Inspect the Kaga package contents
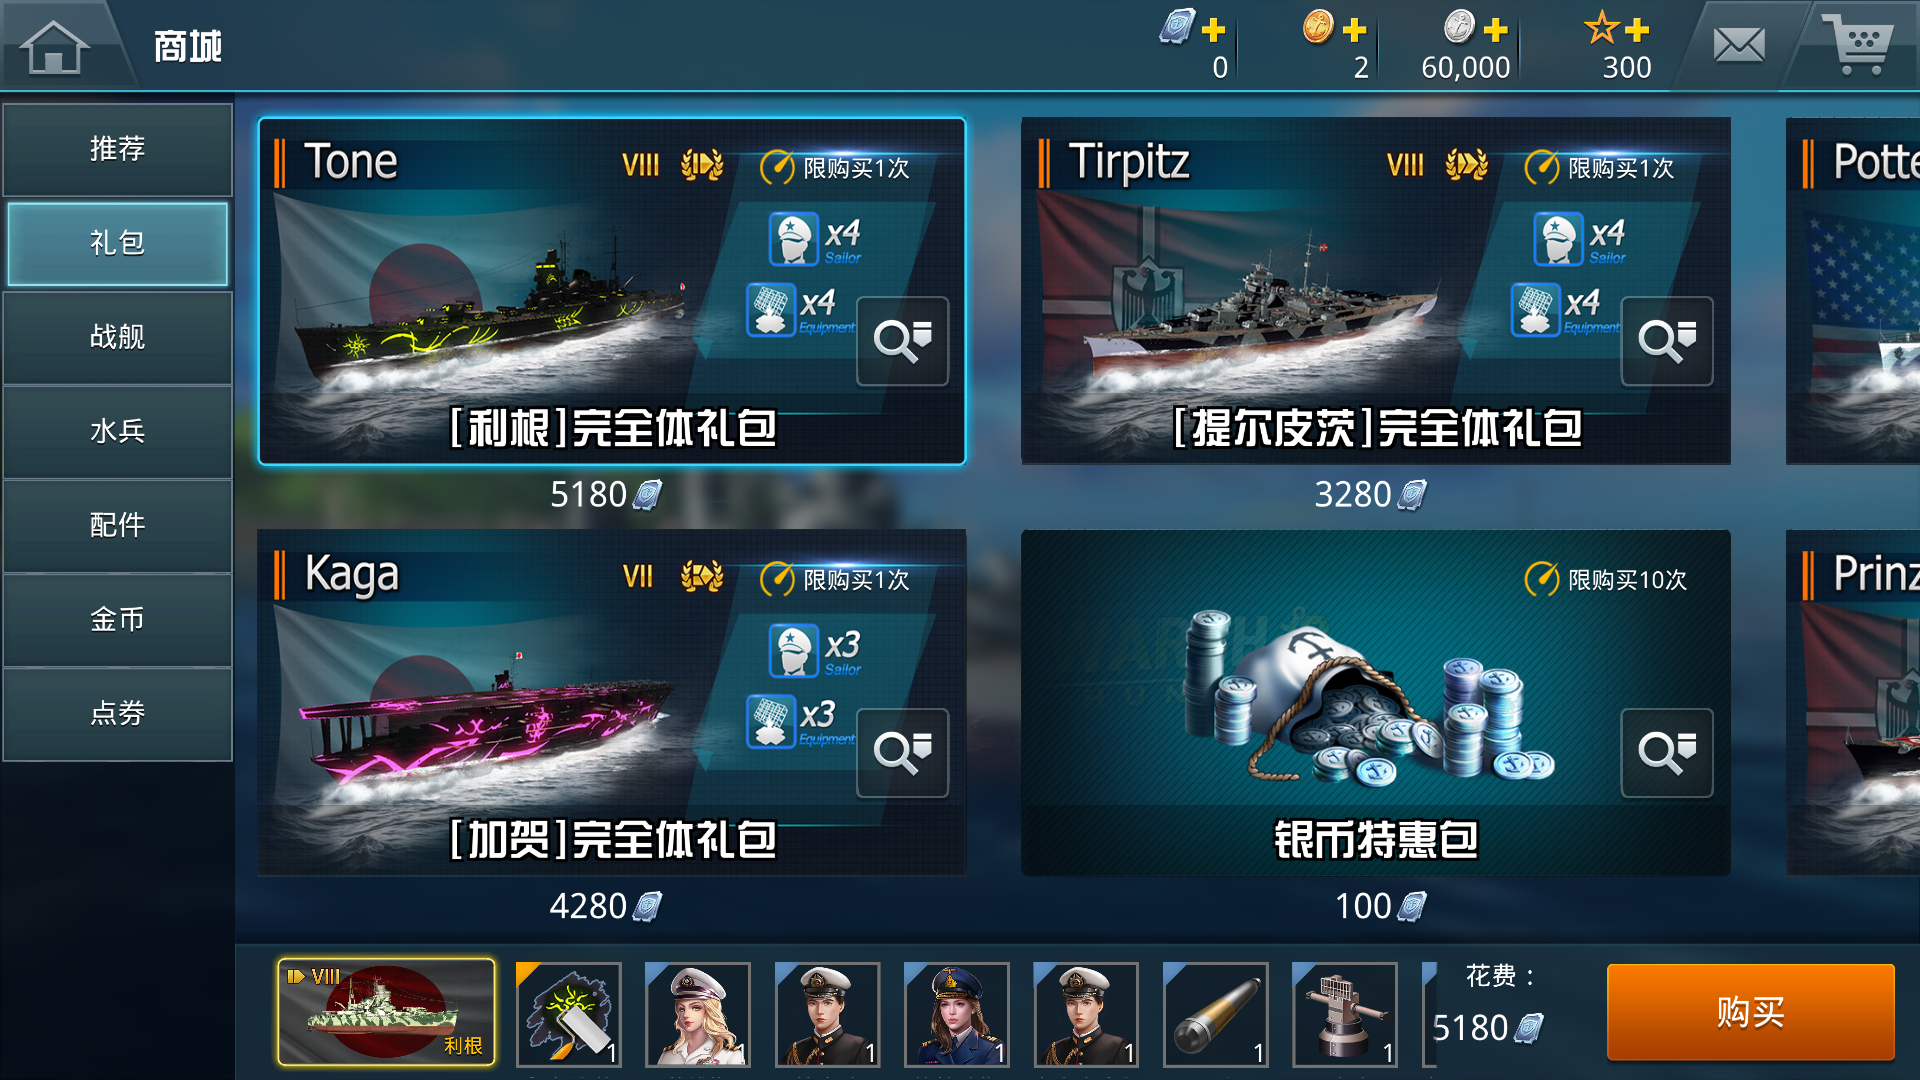This screenshot has height=1080, width=1920. point(902,753)
